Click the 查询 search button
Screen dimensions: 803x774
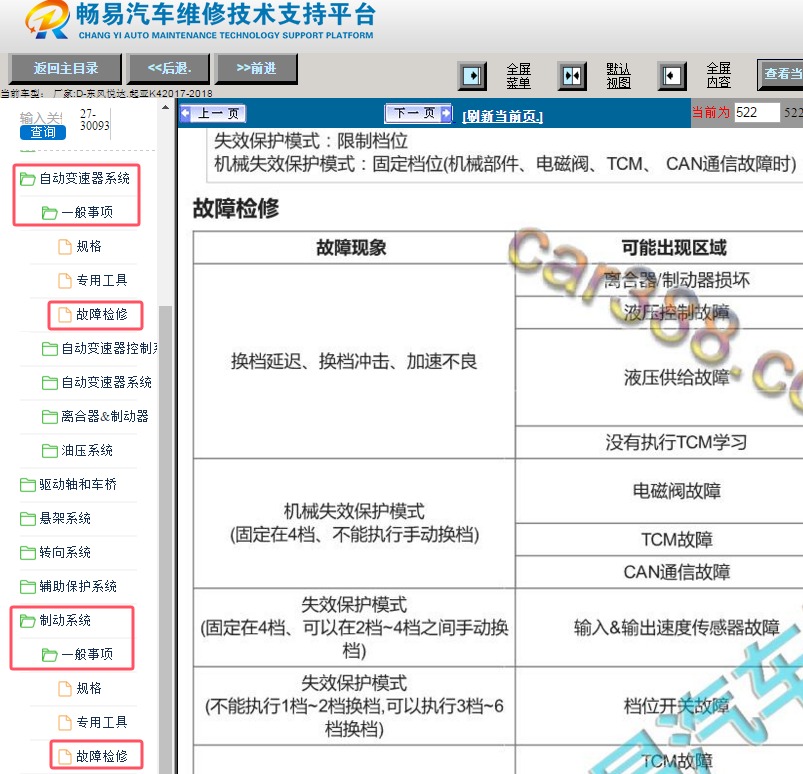click(x=43, y=132)
